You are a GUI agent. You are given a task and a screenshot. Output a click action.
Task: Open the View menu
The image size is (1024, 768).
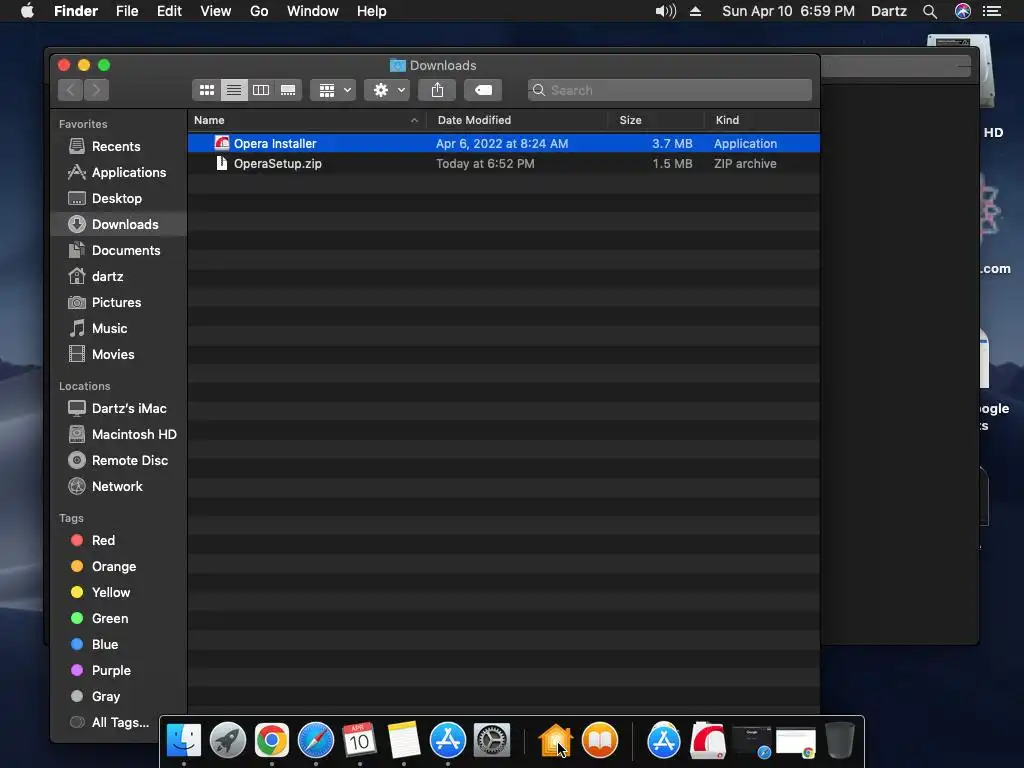coord(216,11)
